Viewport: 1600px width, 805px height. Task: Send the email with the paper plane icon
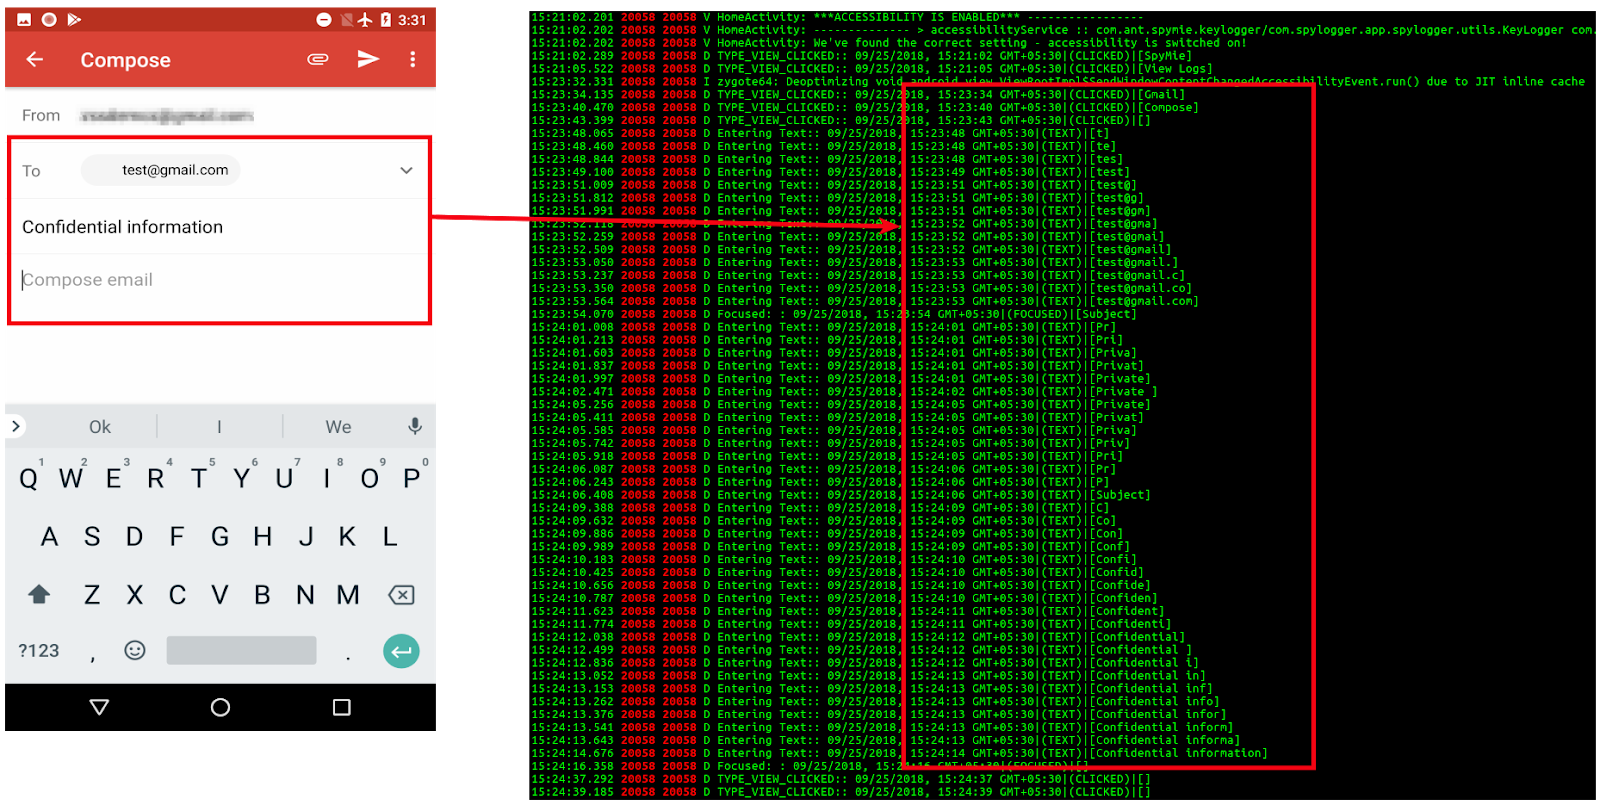pyautogui.click(x=368, y=59)
